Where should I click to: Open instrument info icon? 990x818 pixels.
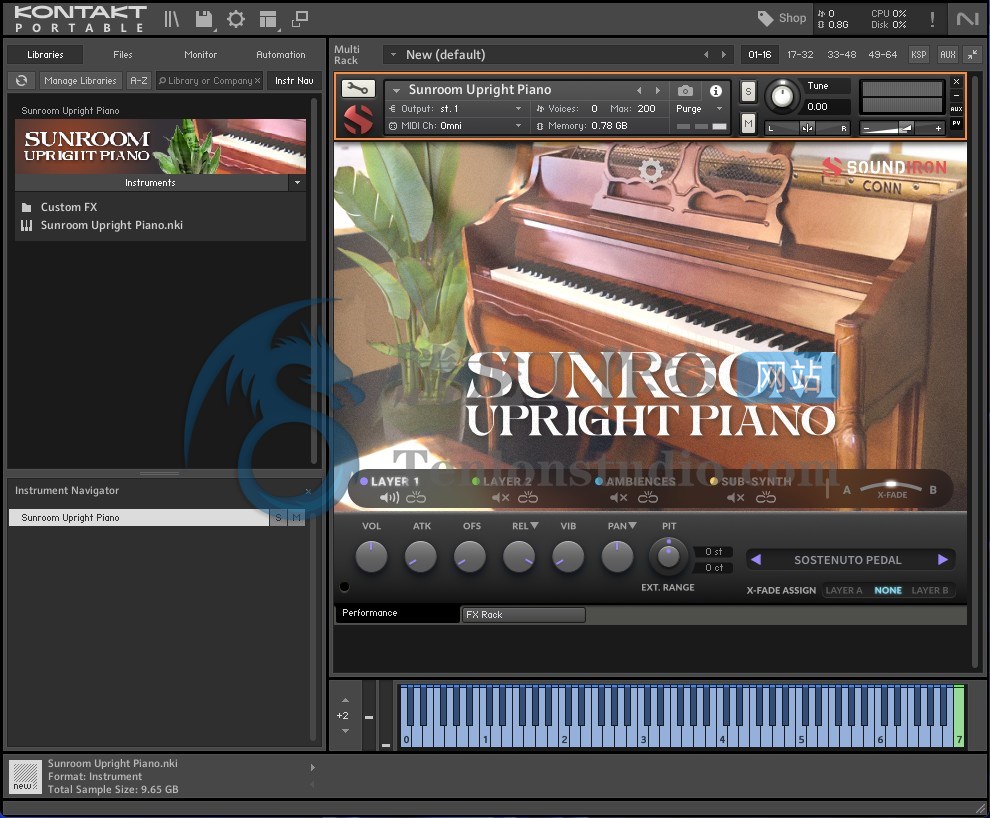click(x=715, y=91)
